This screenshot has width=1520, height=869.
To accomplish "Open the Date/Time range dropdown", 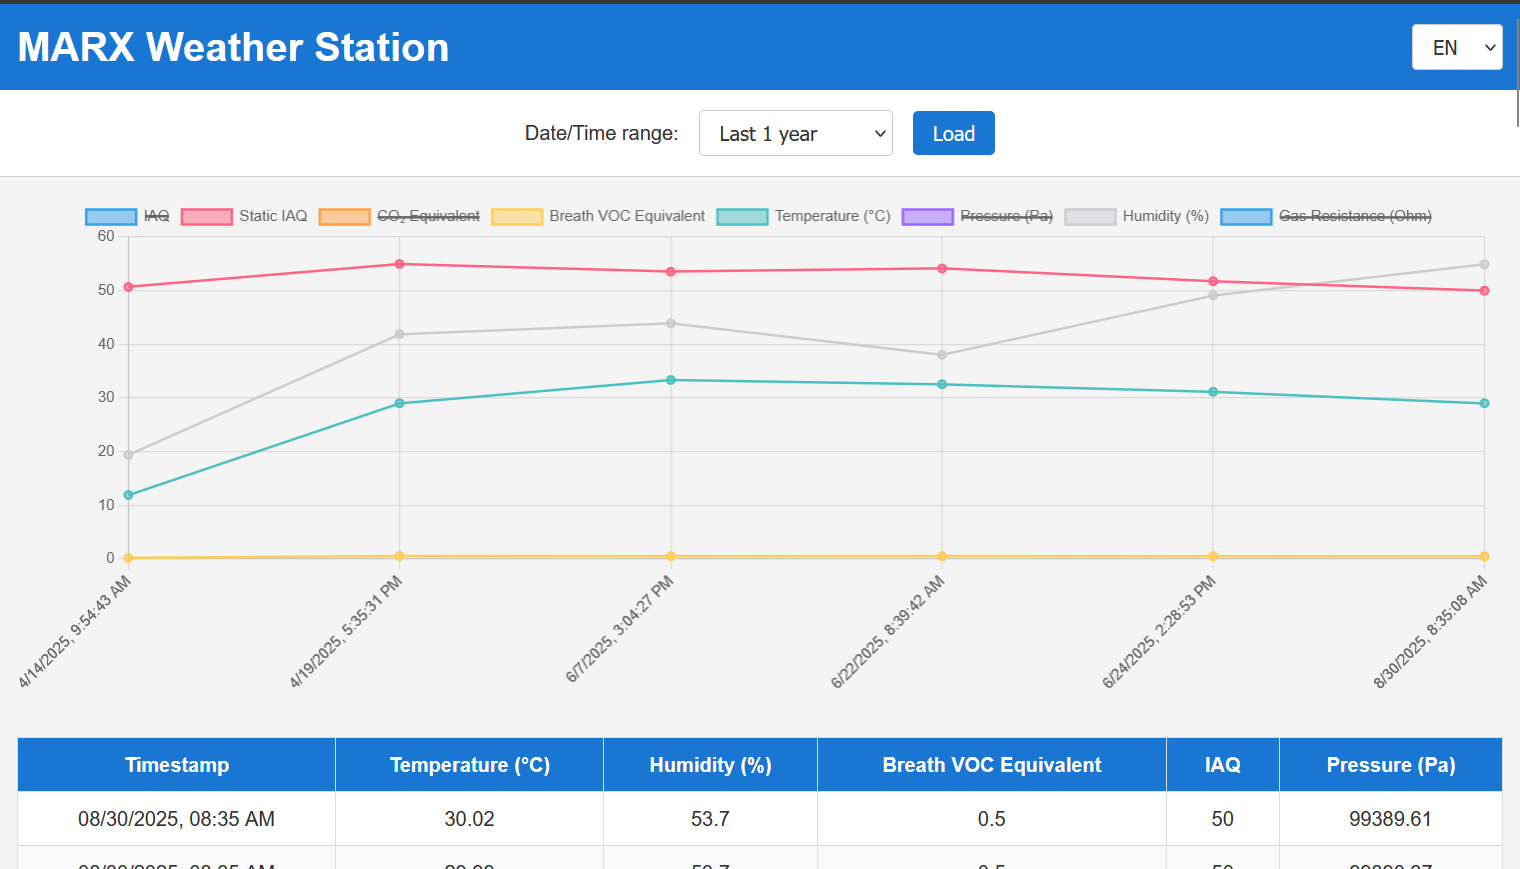I will click(x=796, y=133).
